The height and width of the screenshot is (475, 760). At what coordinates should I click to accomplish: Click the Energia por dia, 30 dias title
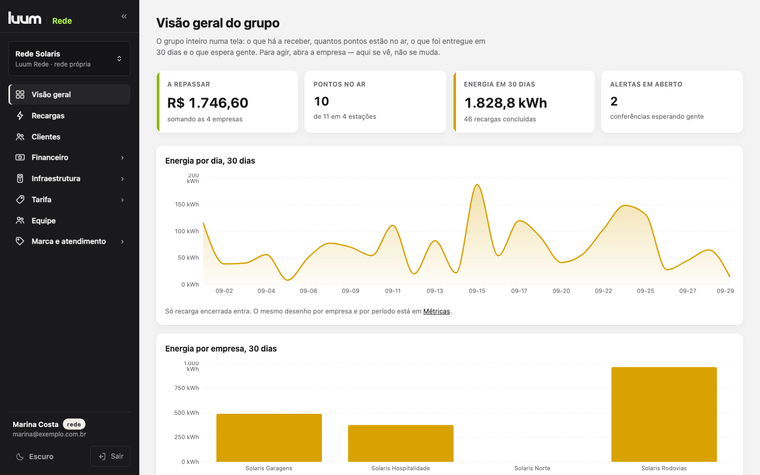tap(210, 161)
